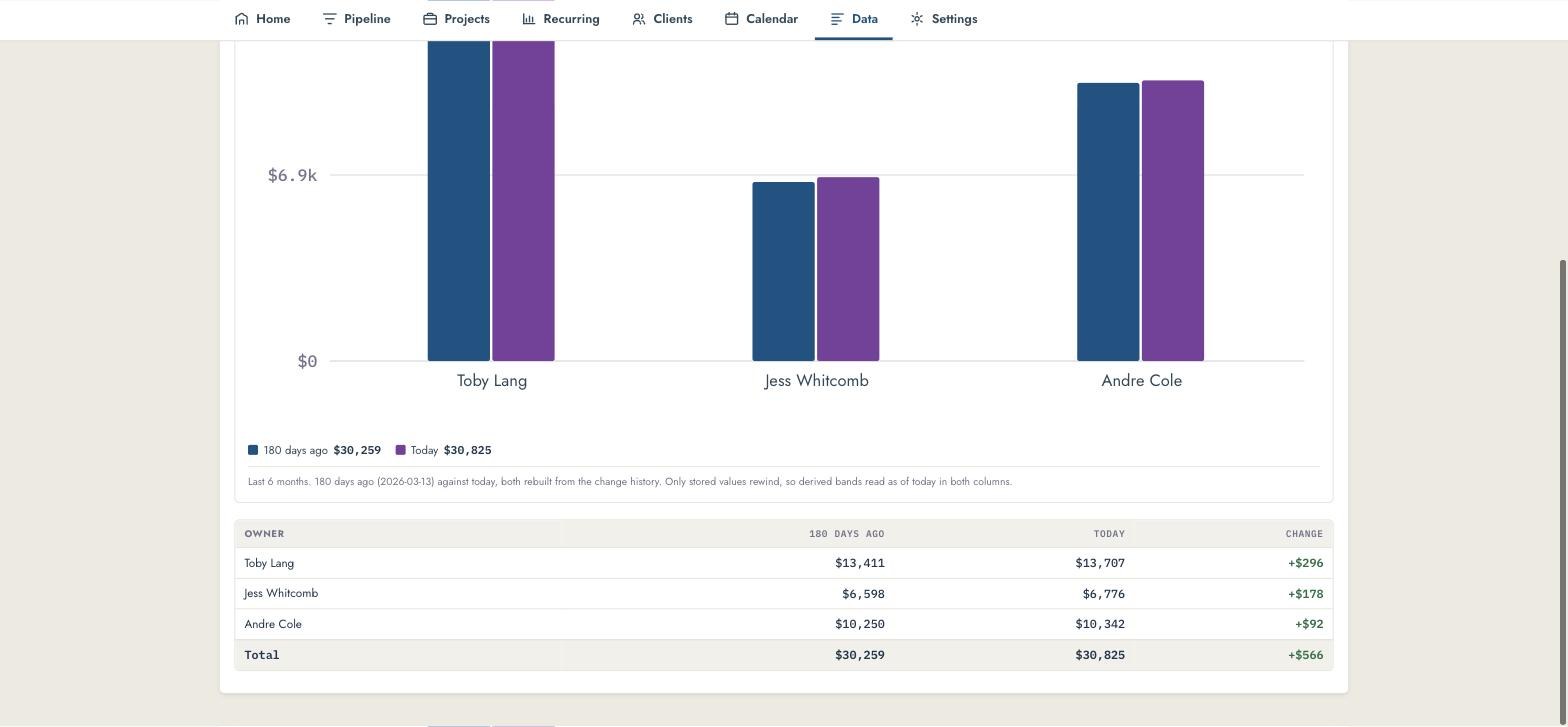
Task: Go to the Clients tab
Action: point(662,19)
